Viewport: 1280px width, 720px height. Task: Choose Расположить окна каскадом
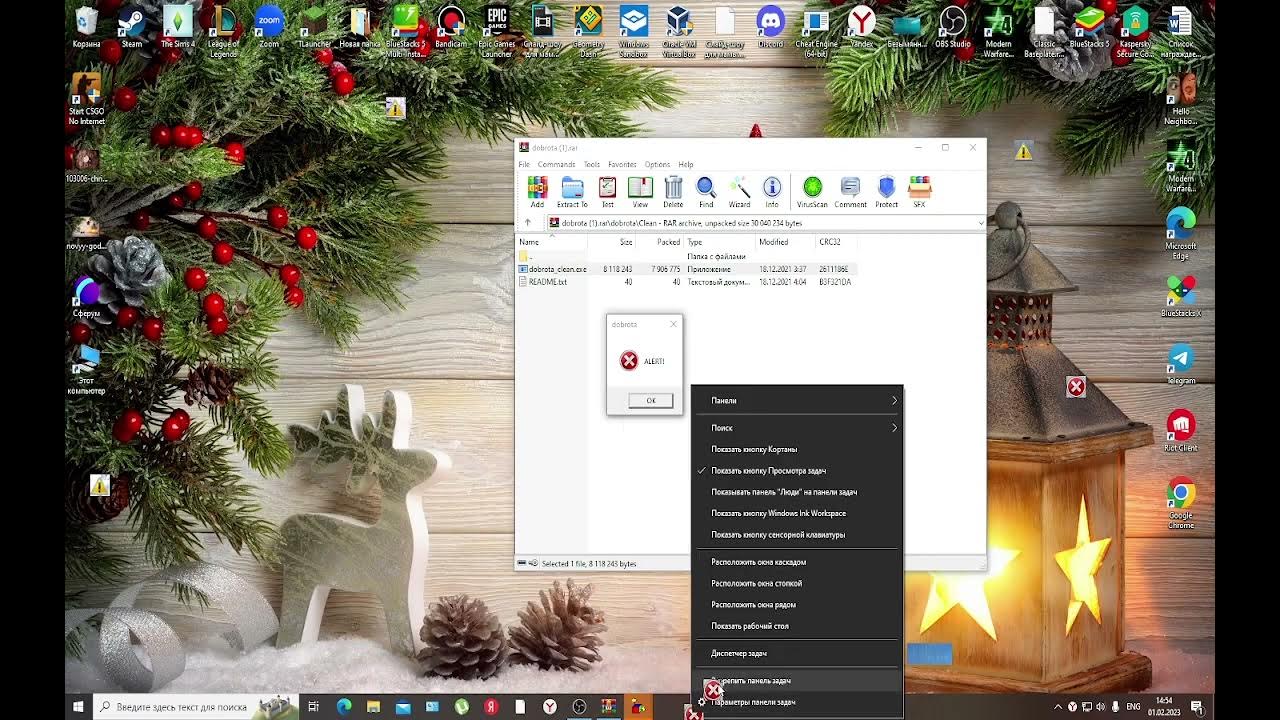coord(797,562)
